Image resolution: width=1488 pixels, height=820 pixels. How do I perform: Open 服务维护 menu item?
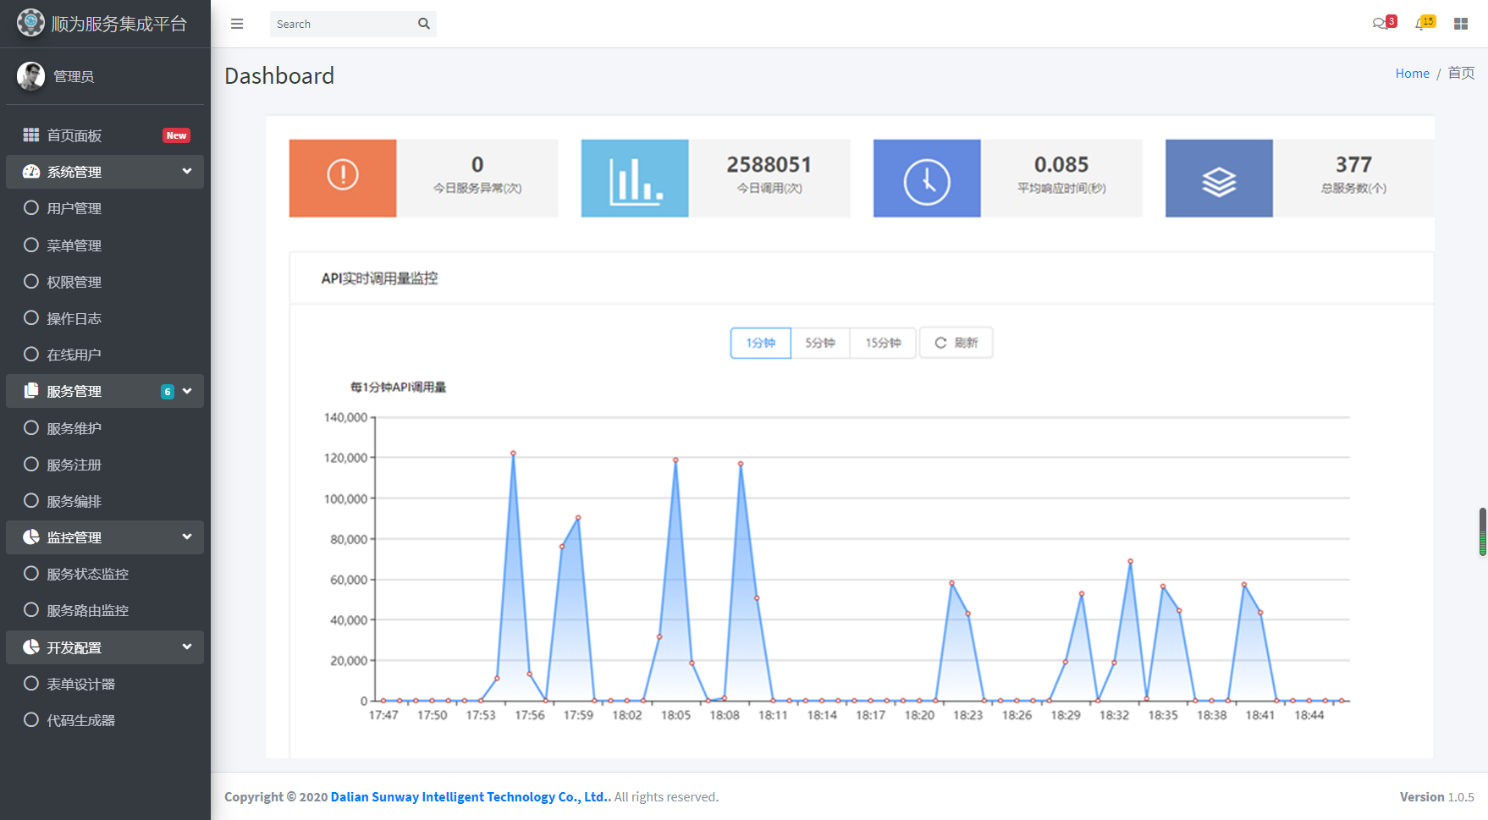[x=105, y=428]
